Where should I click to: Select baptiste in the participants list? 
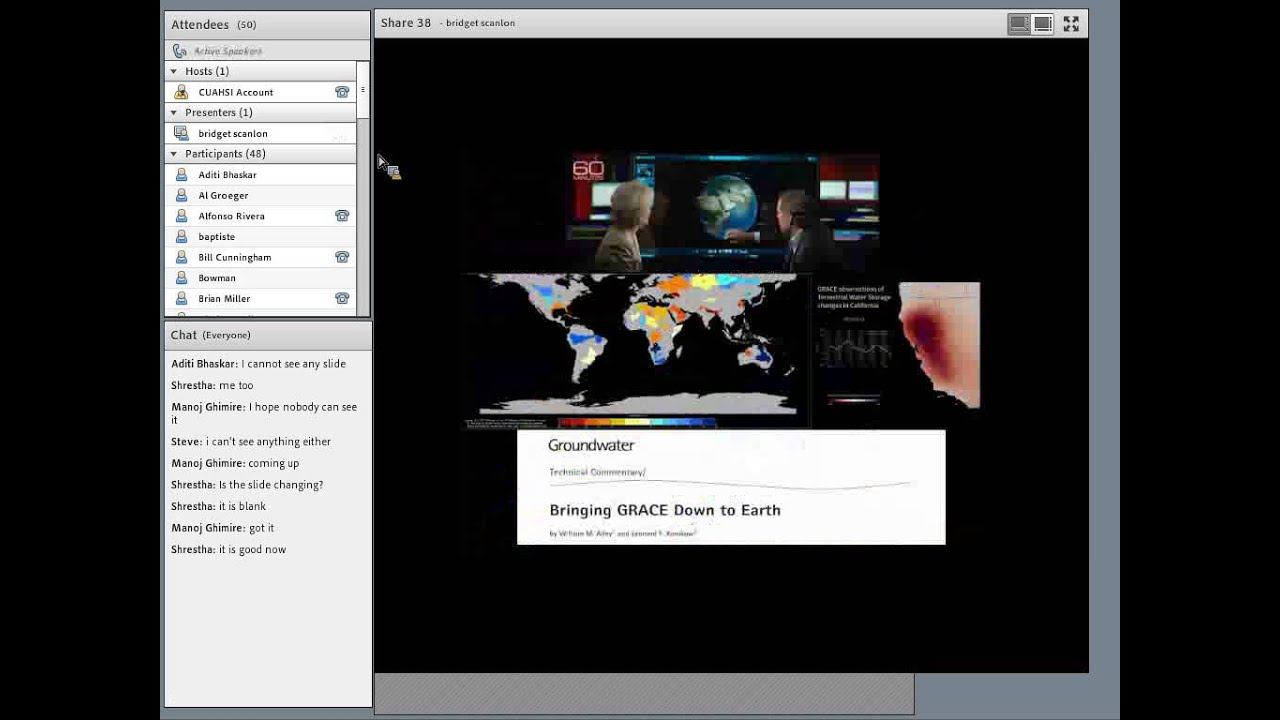pos(260,237)
